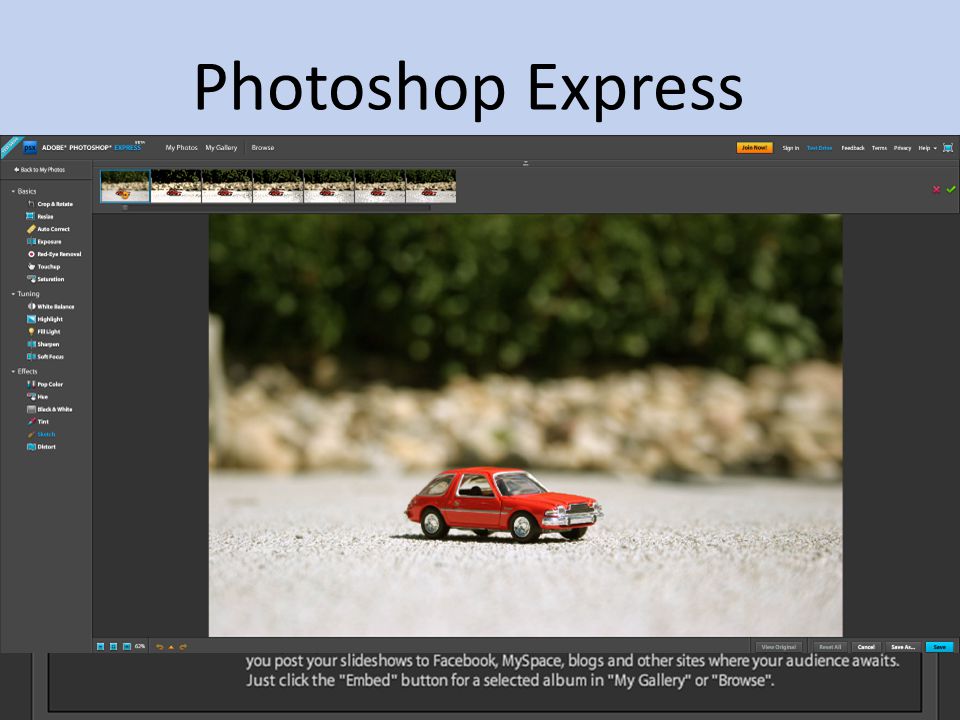
Task: Open the Help dropdown menu
Action: (927, 148)
